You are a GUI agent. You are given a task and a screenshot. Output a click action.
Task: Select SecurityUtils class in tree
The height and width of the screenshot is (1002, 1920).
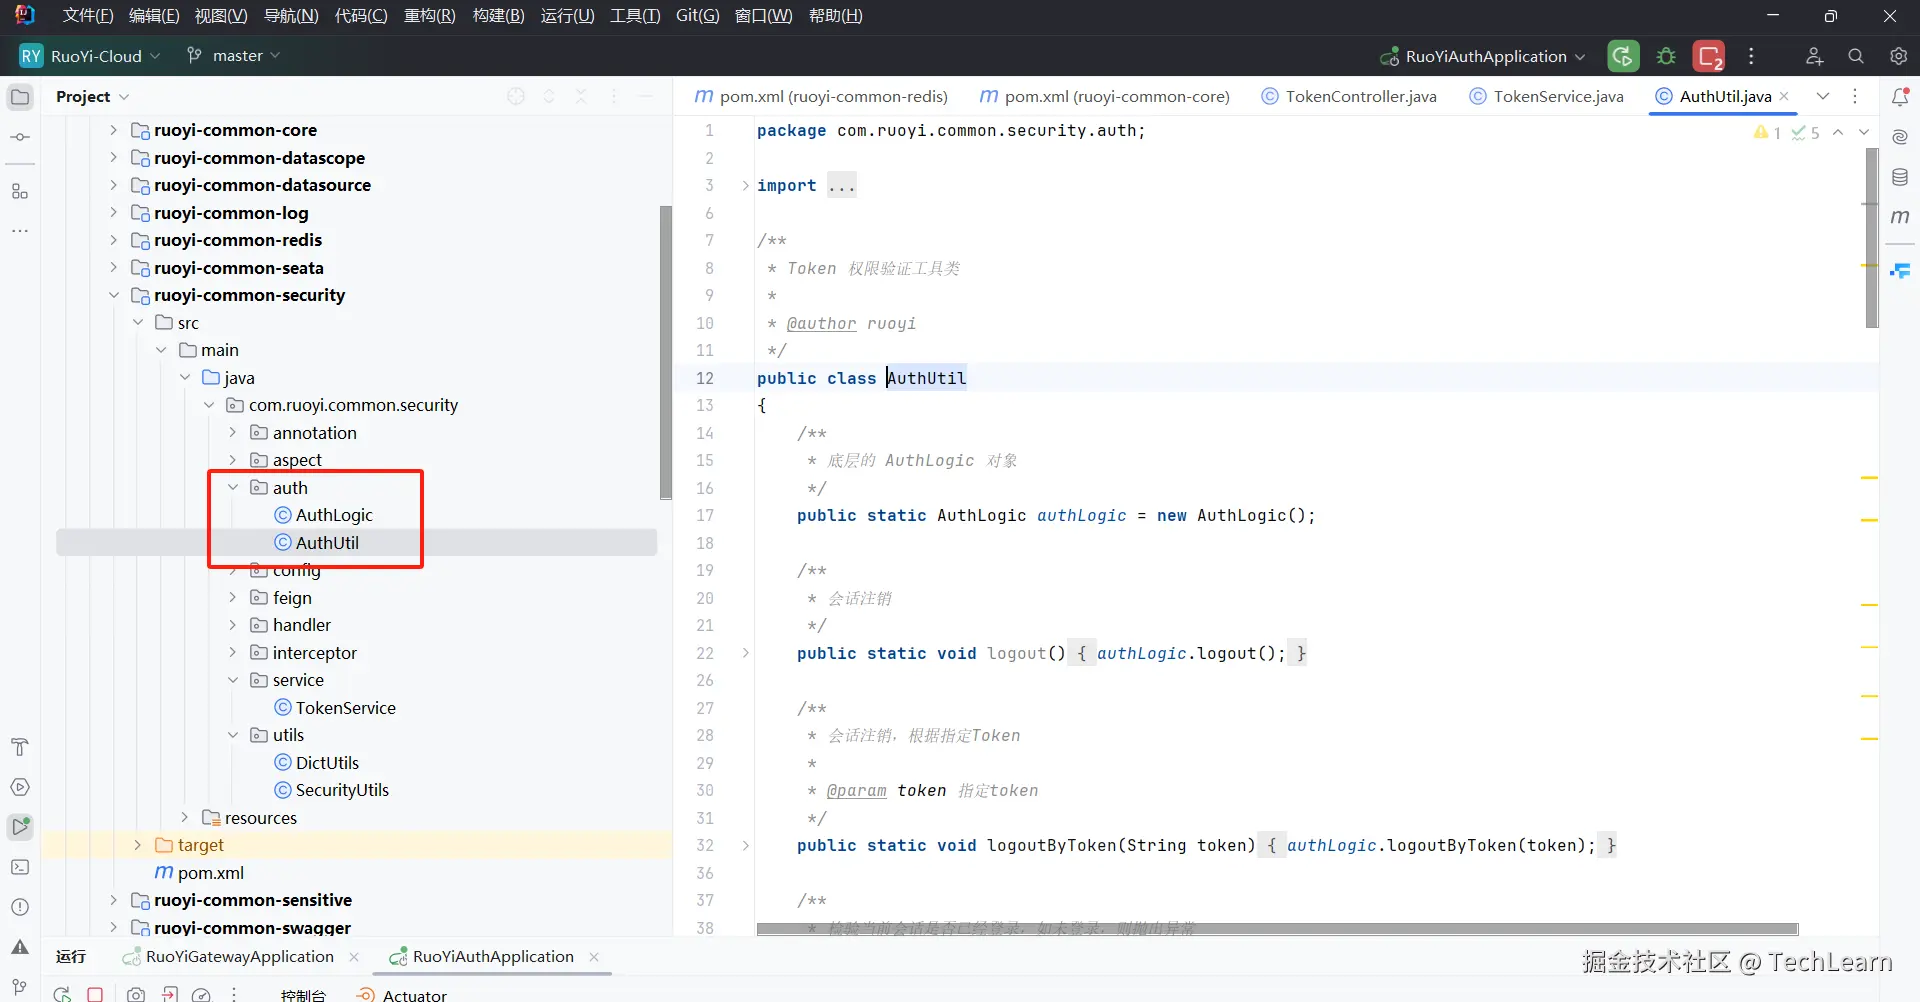tap(342, 790)
